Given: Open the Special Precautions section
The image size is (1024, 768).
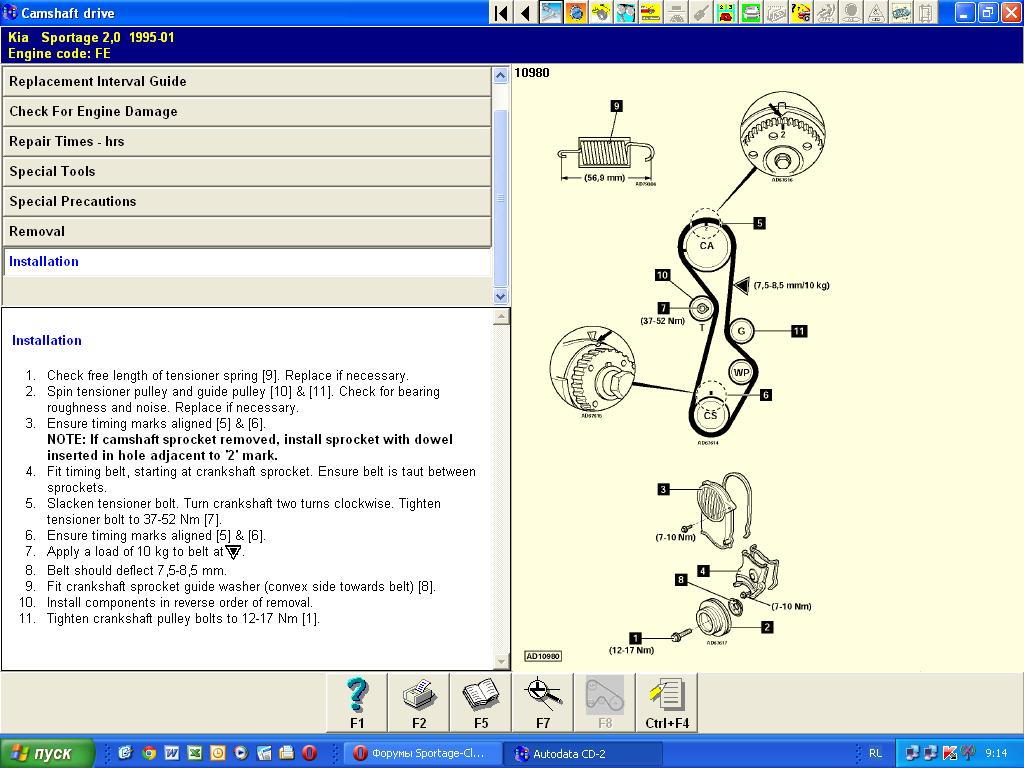Looking at the screenshot, I should [x=247, y=202].
